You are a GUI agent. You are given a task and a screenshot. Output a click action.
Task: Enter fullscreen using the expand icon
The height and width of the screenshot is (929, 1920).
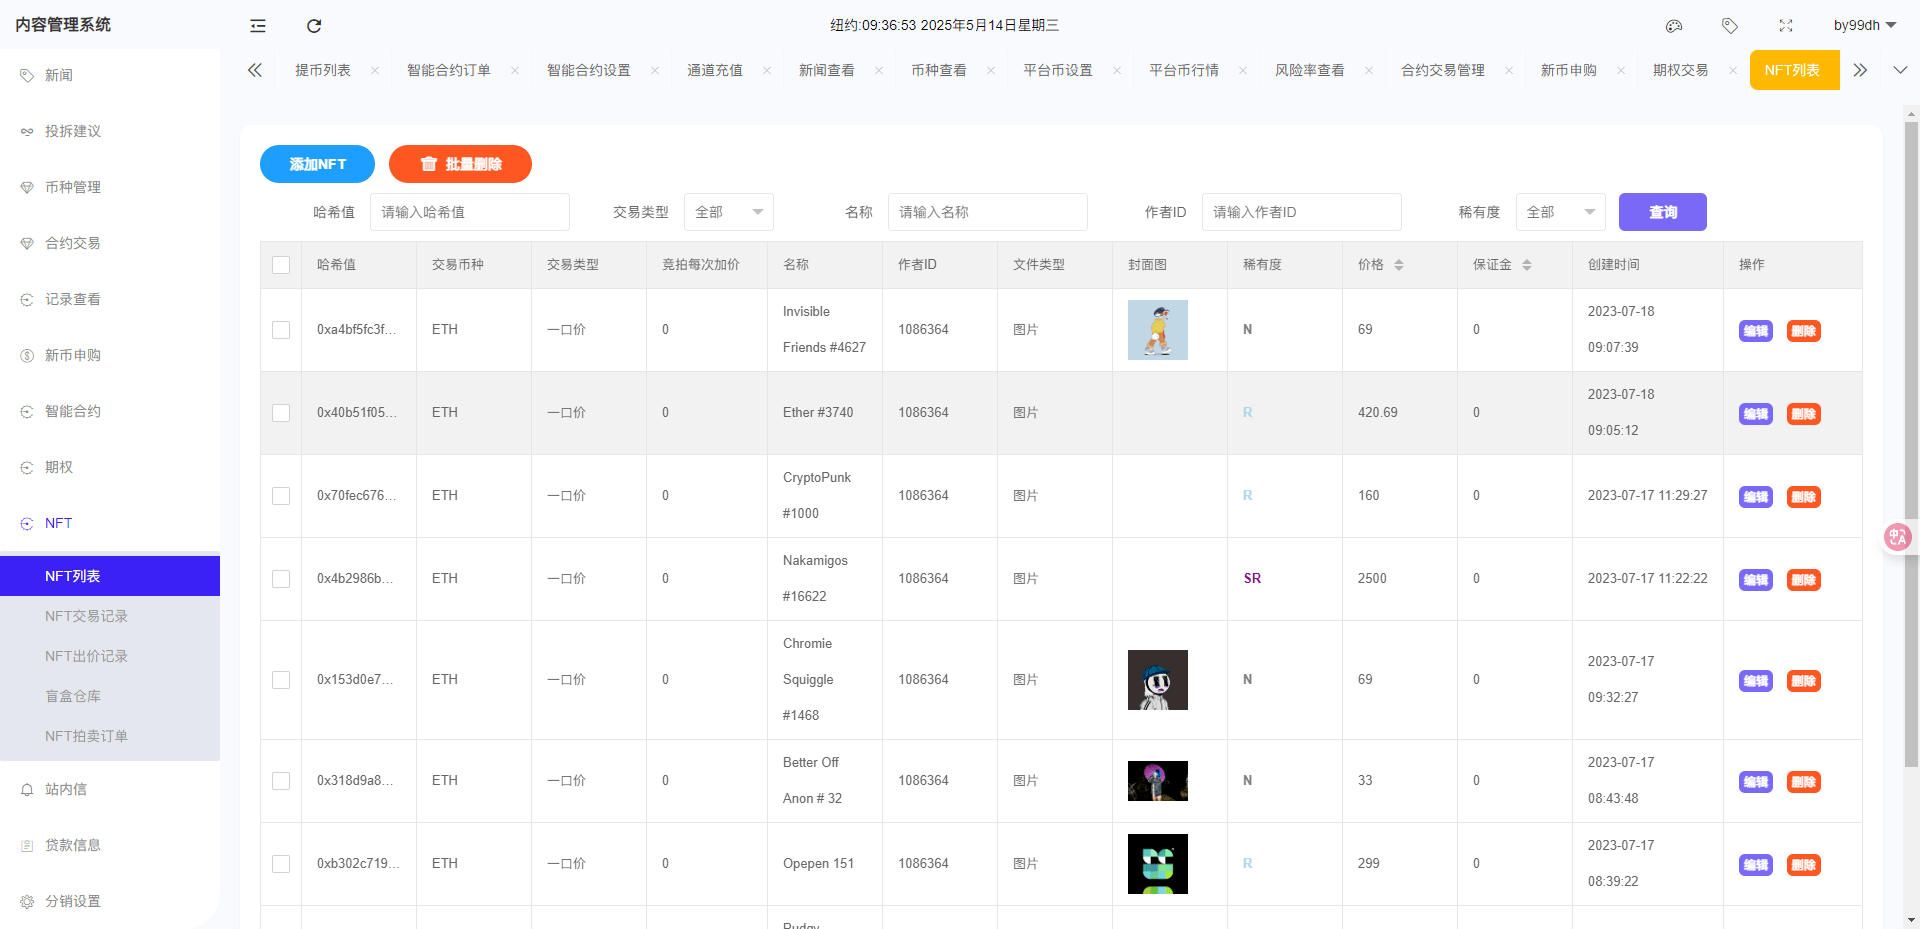click(1787, 25)
